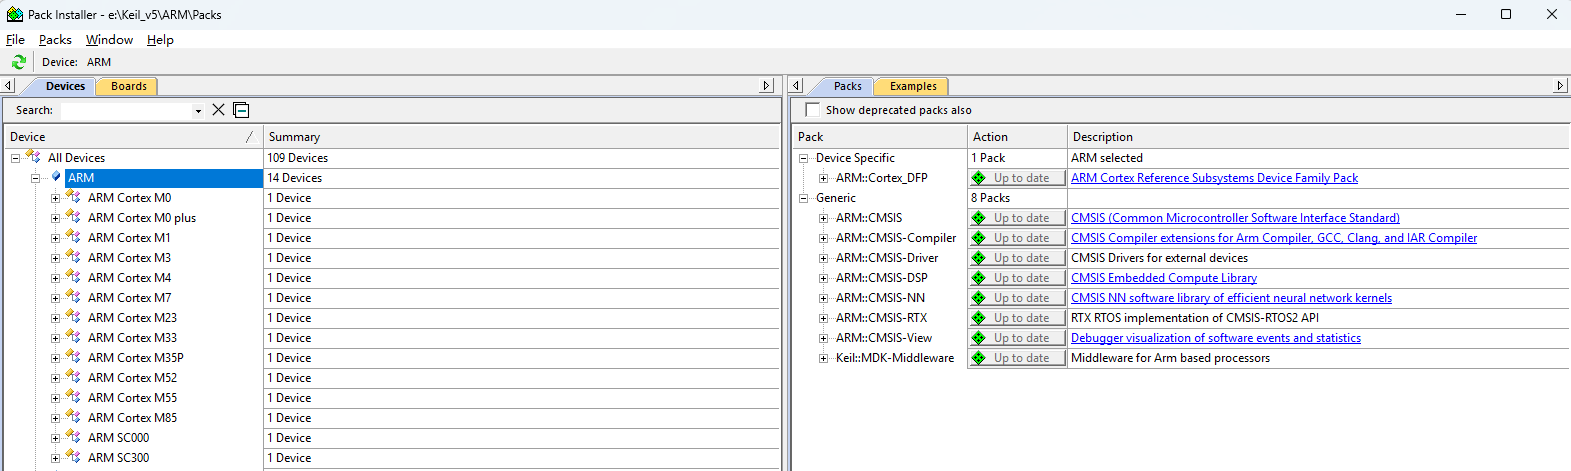The height and width of the screenshot is (471, 1571).
Task: Open CMSIS Embedded Compute Library link
Action: coord(1164,278)
